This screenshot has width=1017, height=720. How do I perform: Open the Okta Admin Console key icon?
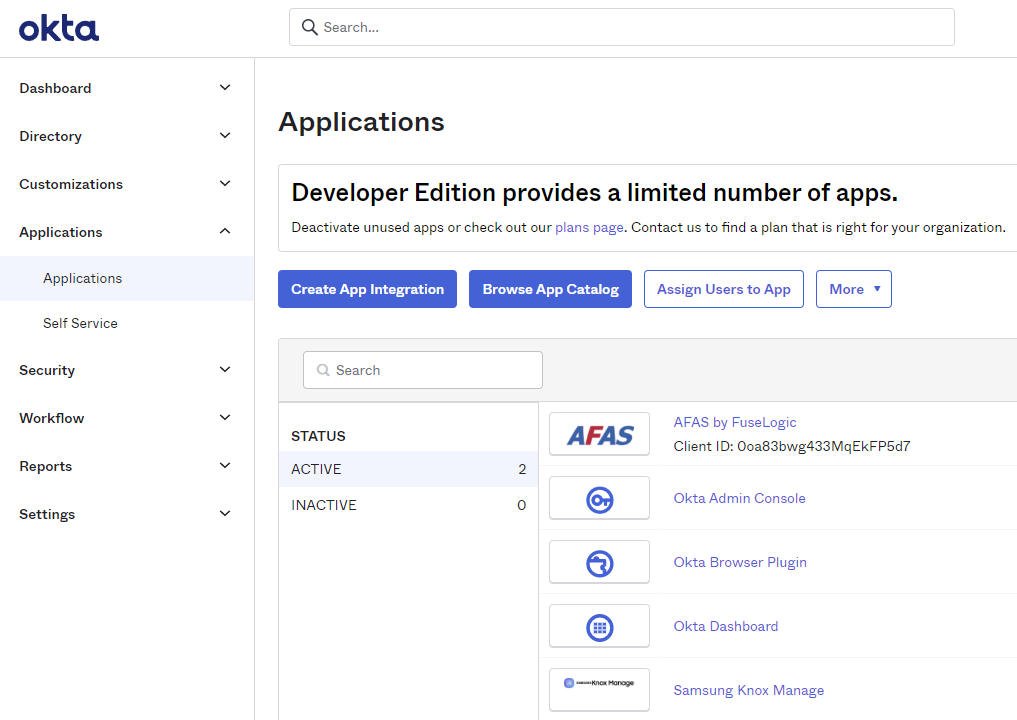(x=599, y=498)
